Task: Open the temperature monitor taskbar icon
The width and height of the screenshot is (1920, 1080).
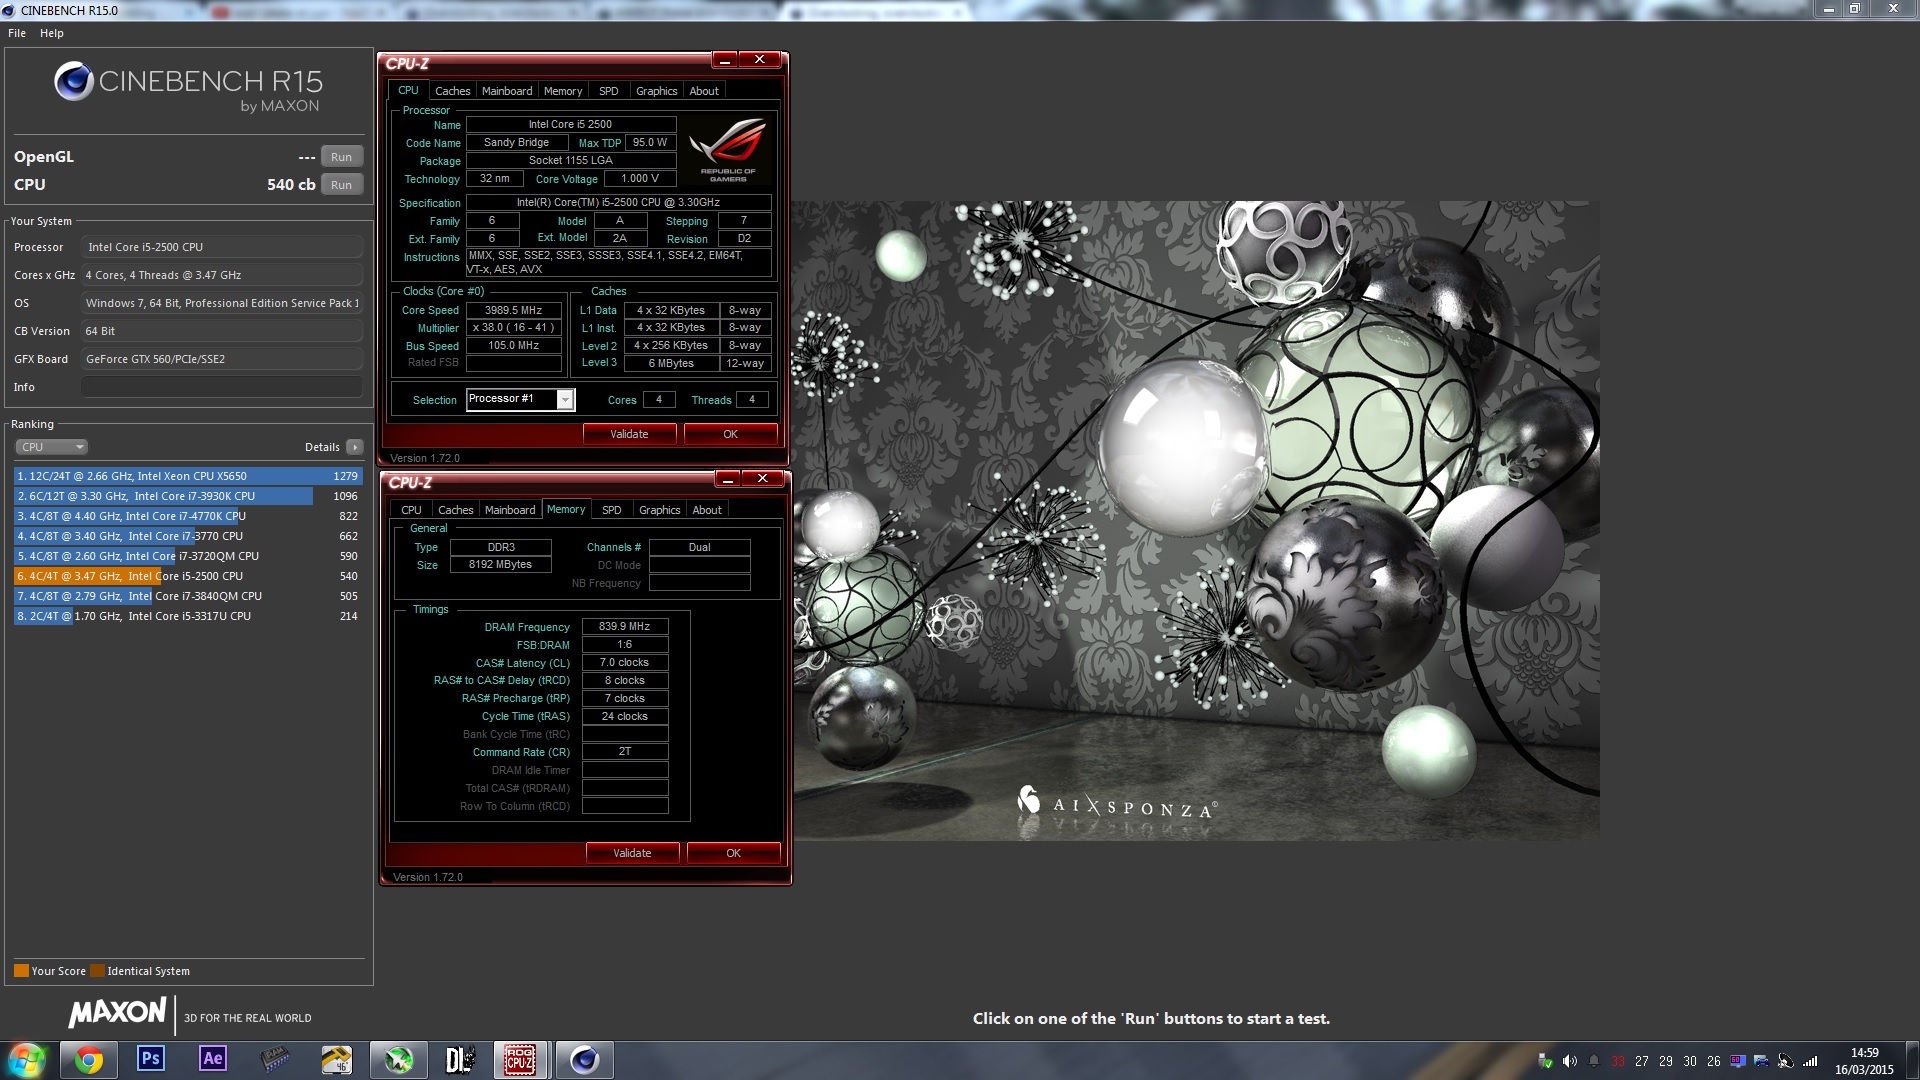Action: (x=336, y=1060)
